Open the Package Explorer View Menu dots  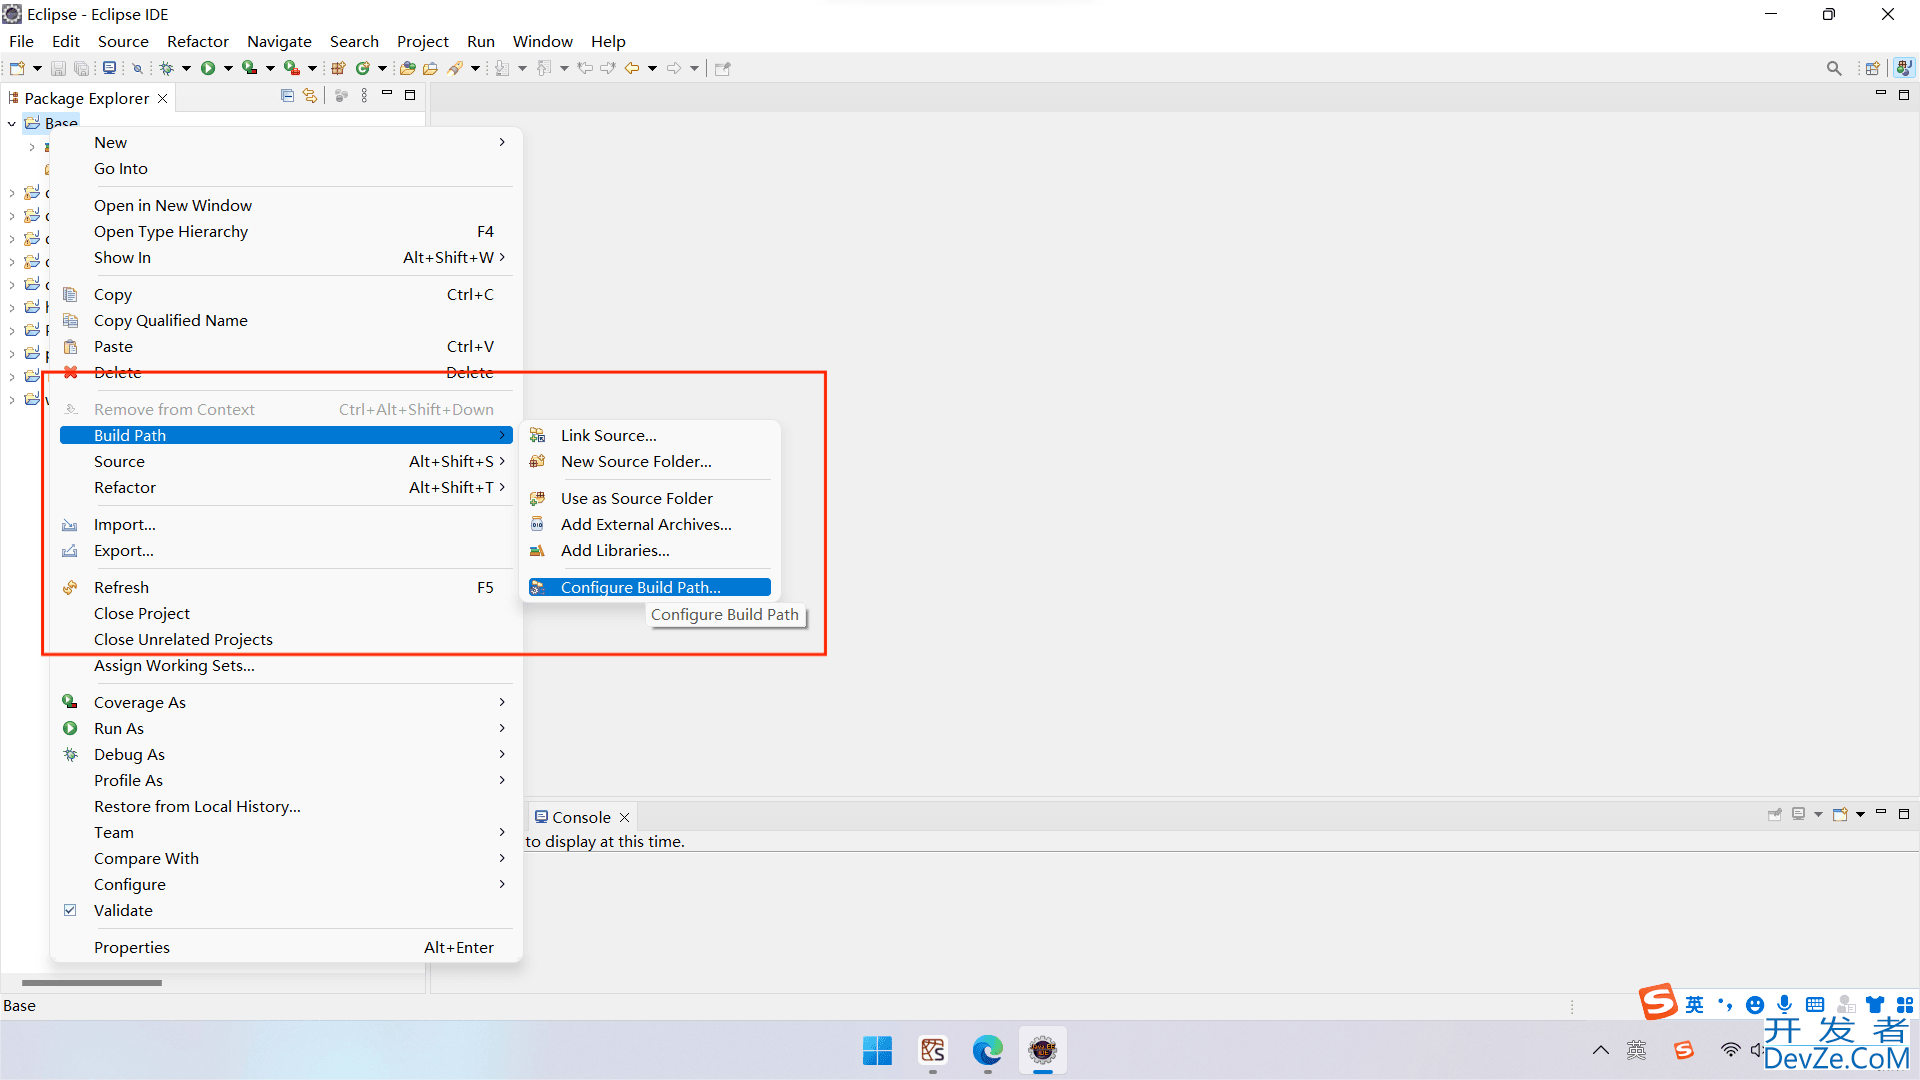[364, 96]
